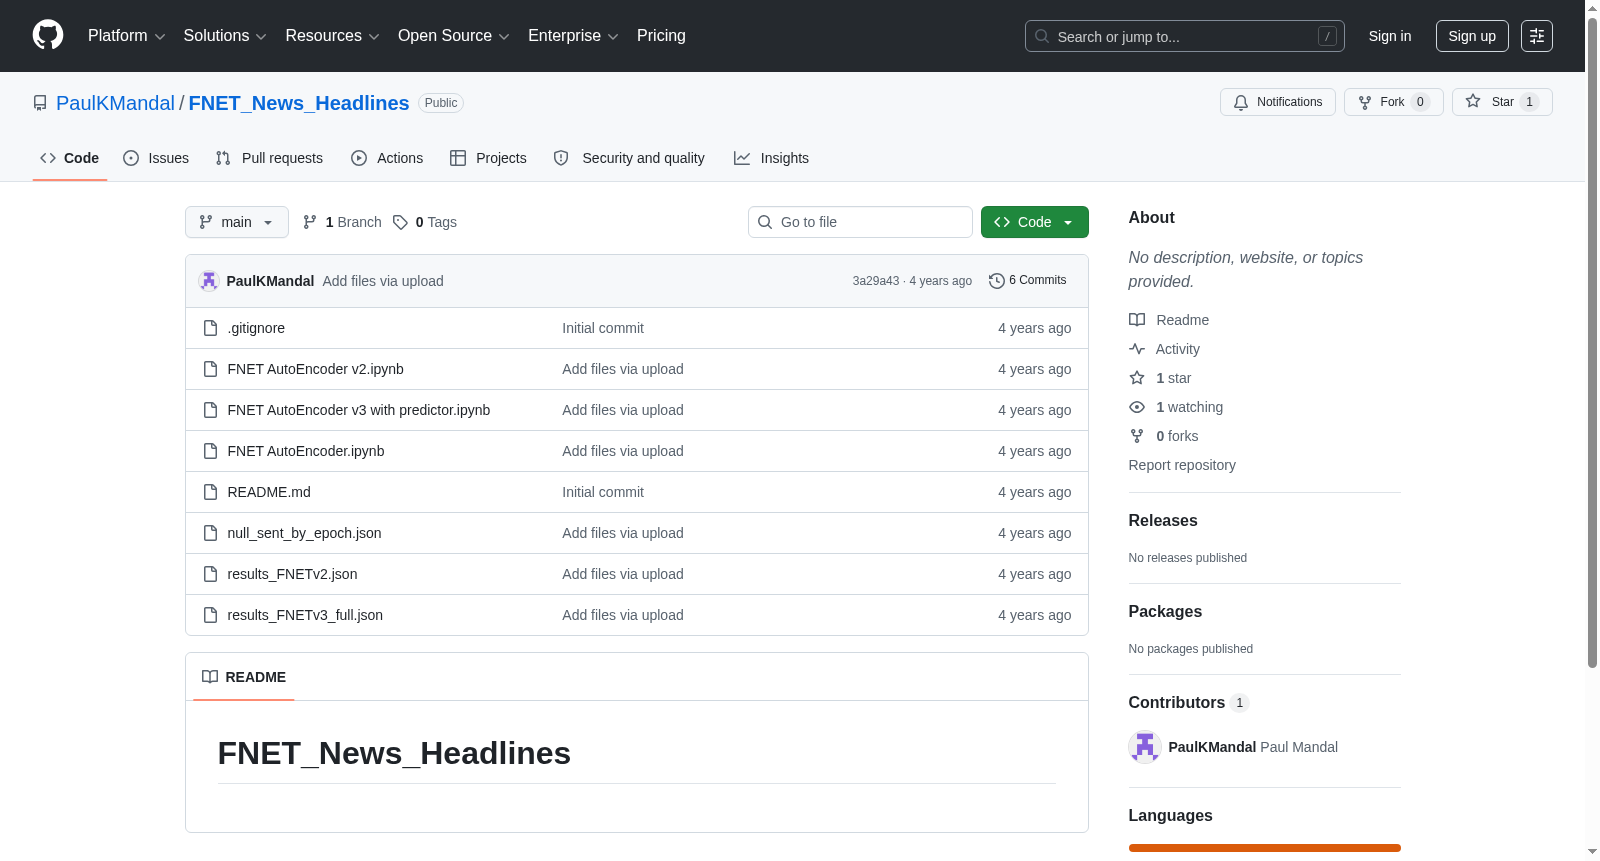Click the file icon for README.md

pyautogui.click(x=210, y=492)
